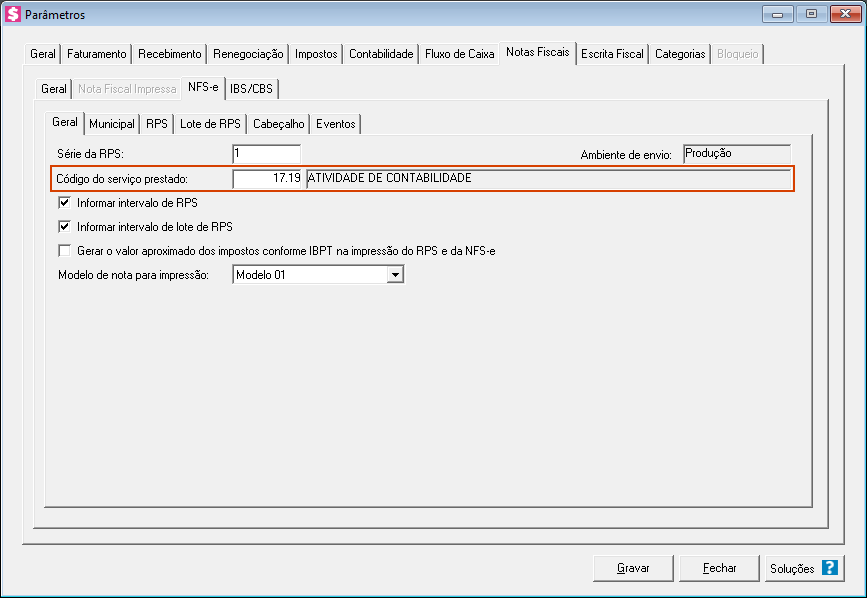Switch to the Faturamento tab
This screenshot has width=867, height=598.
click(97, 54)
